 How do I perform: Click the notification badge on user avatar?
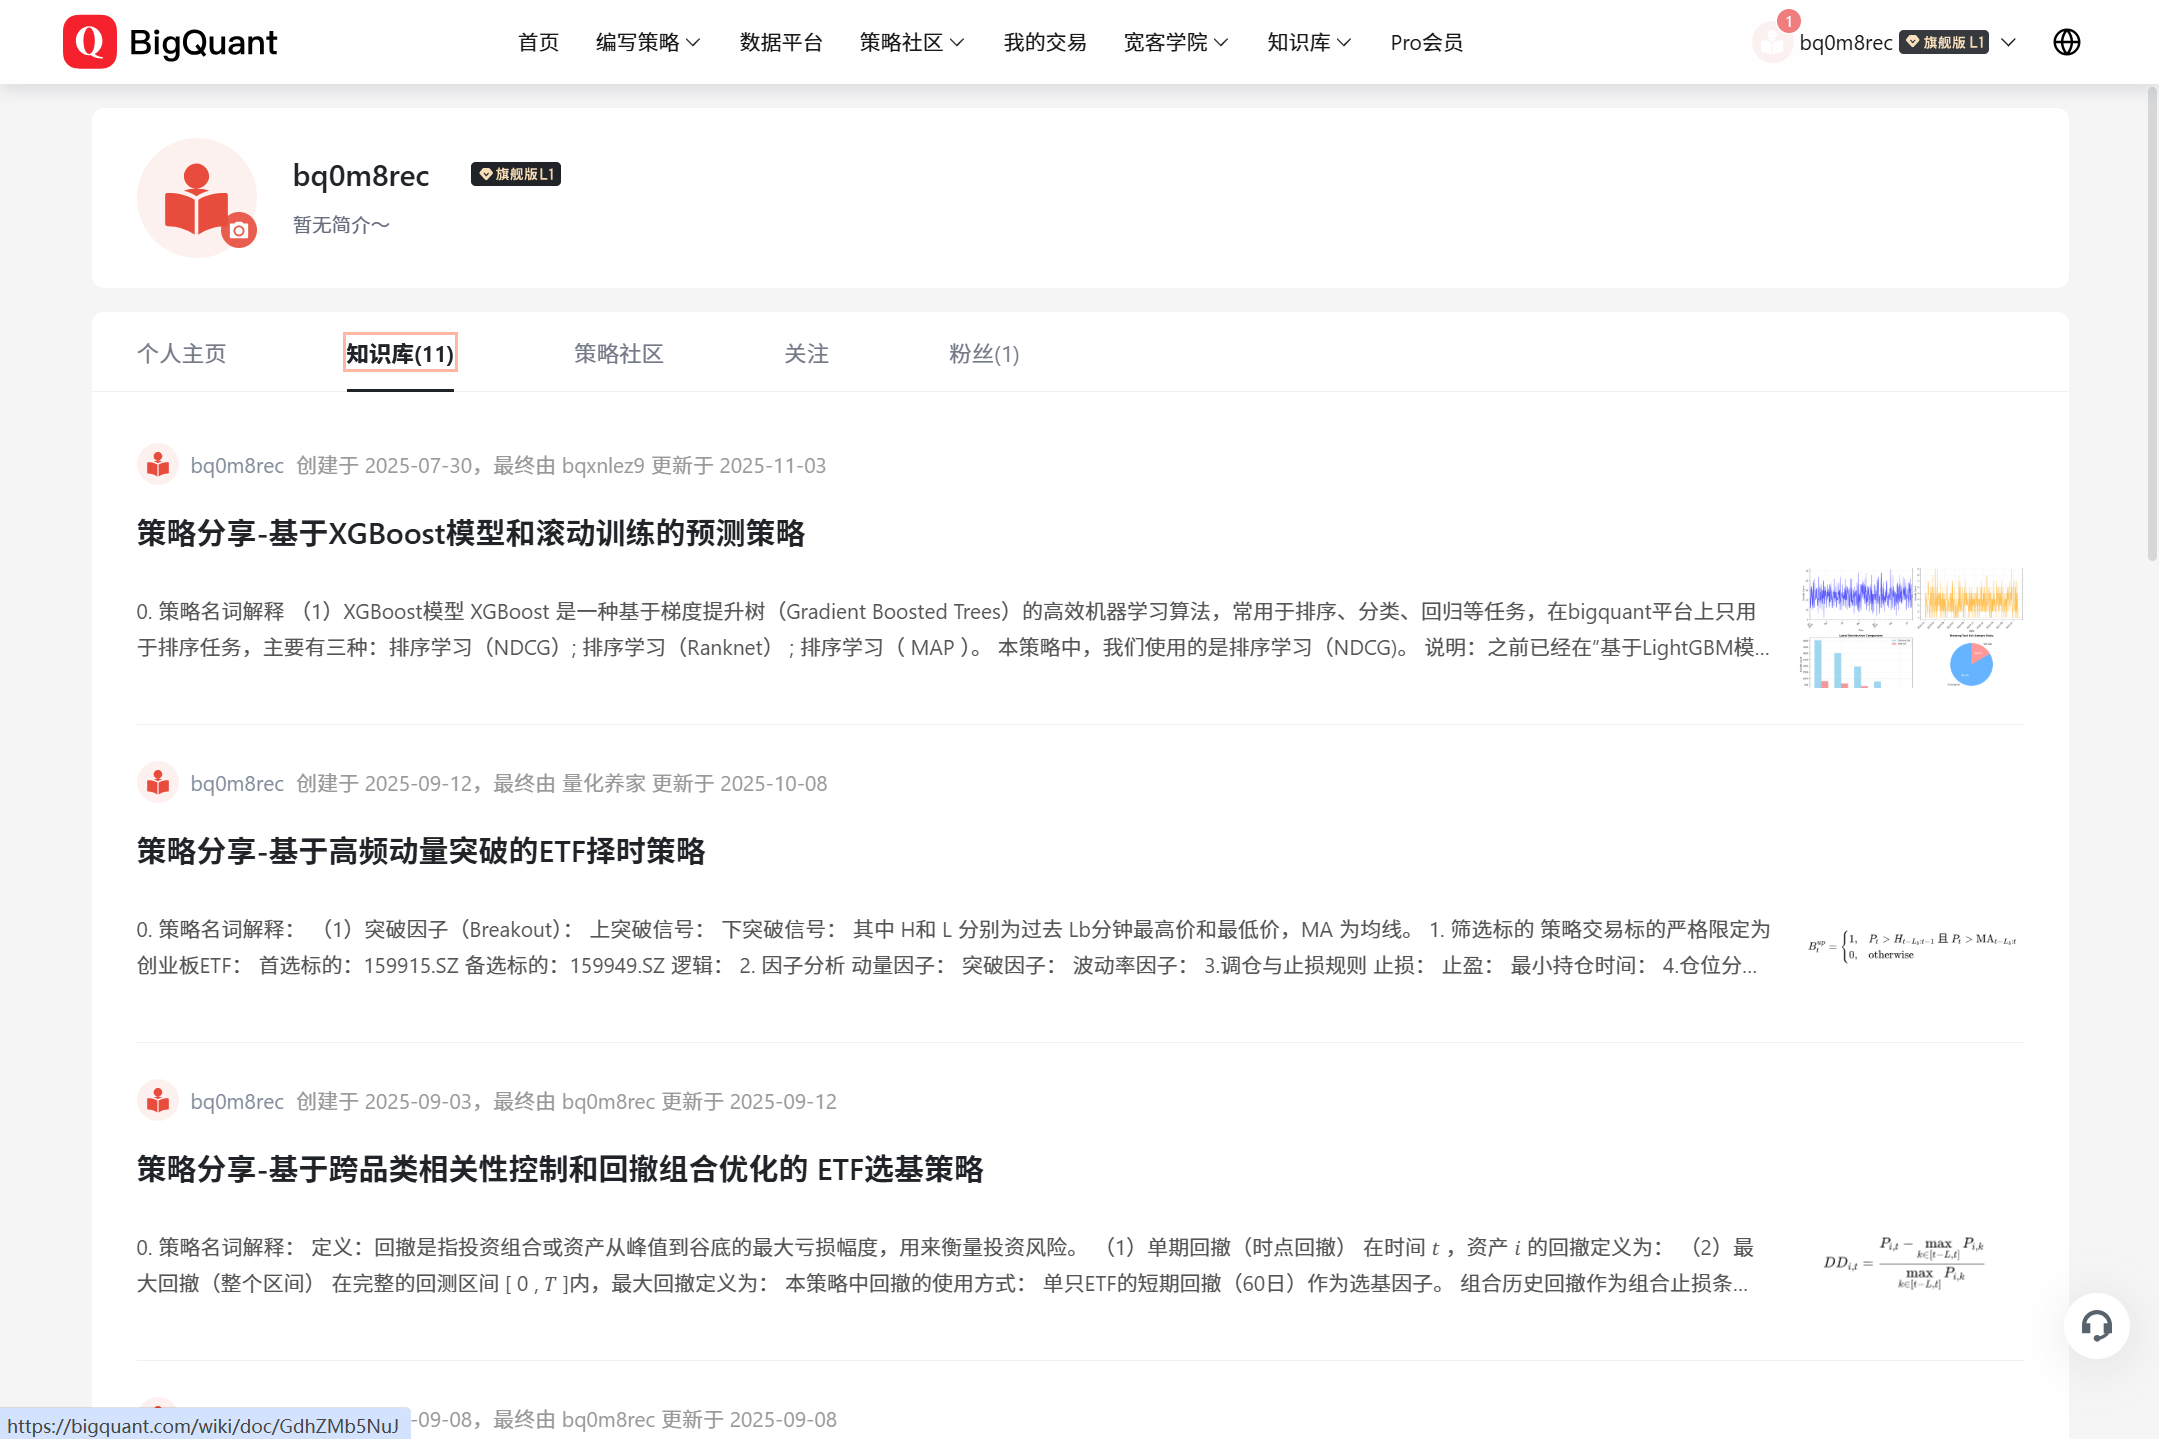point(1788,21)
